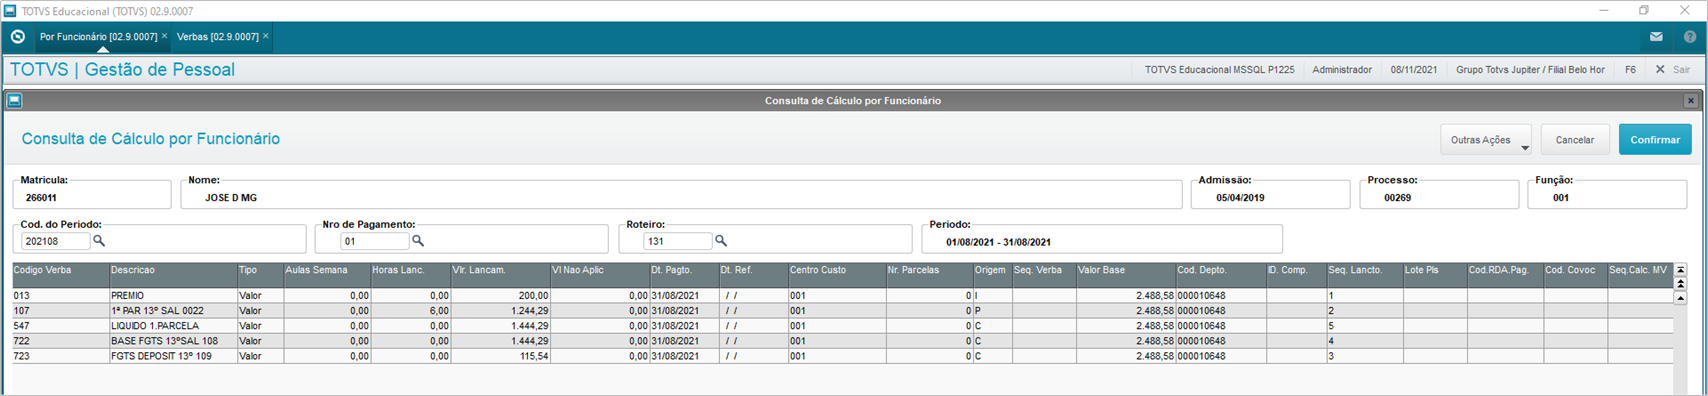Click the date 08/11/2021 in header
Image resolution: width=1708 pixels, height=396 pixels.
click(1414, 70)
